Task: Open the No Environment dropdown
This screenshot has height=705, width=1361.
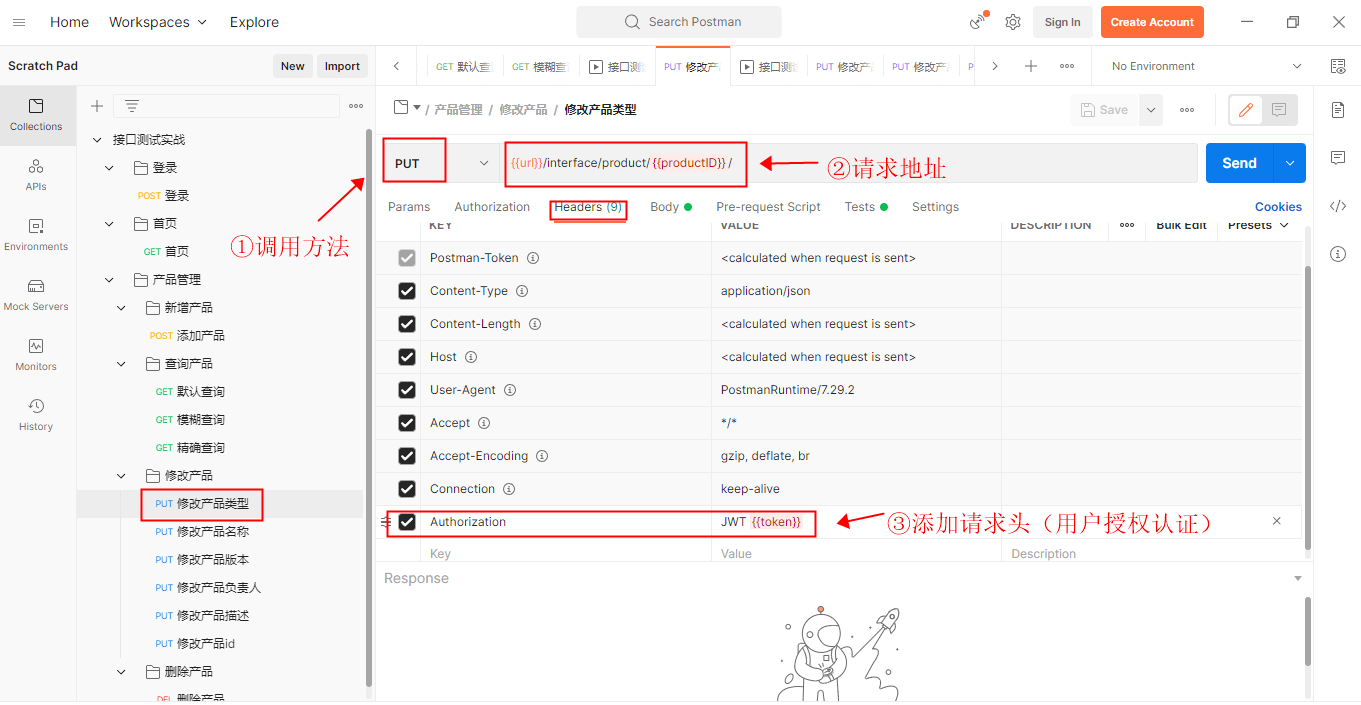Action: click(x=1207, y=66)
